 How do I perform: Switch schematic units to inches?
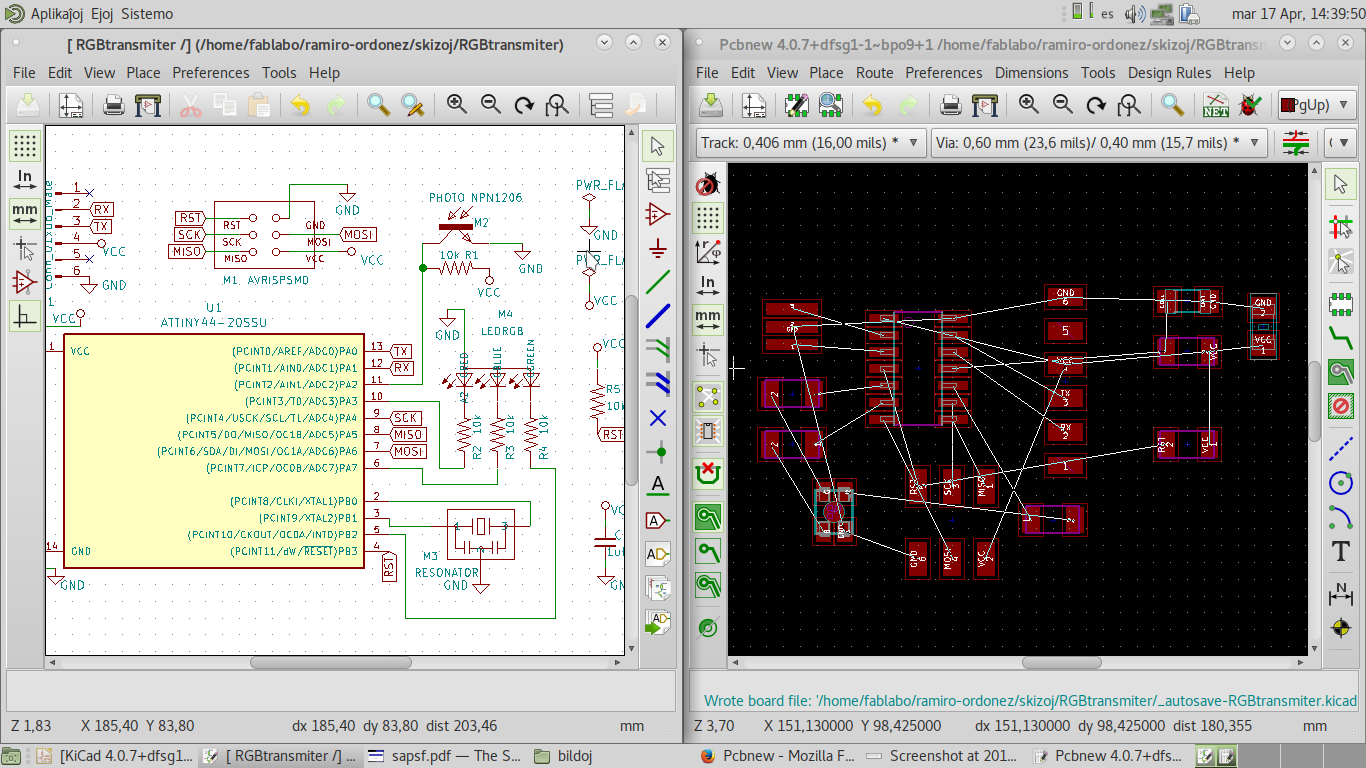coord(25,180)
